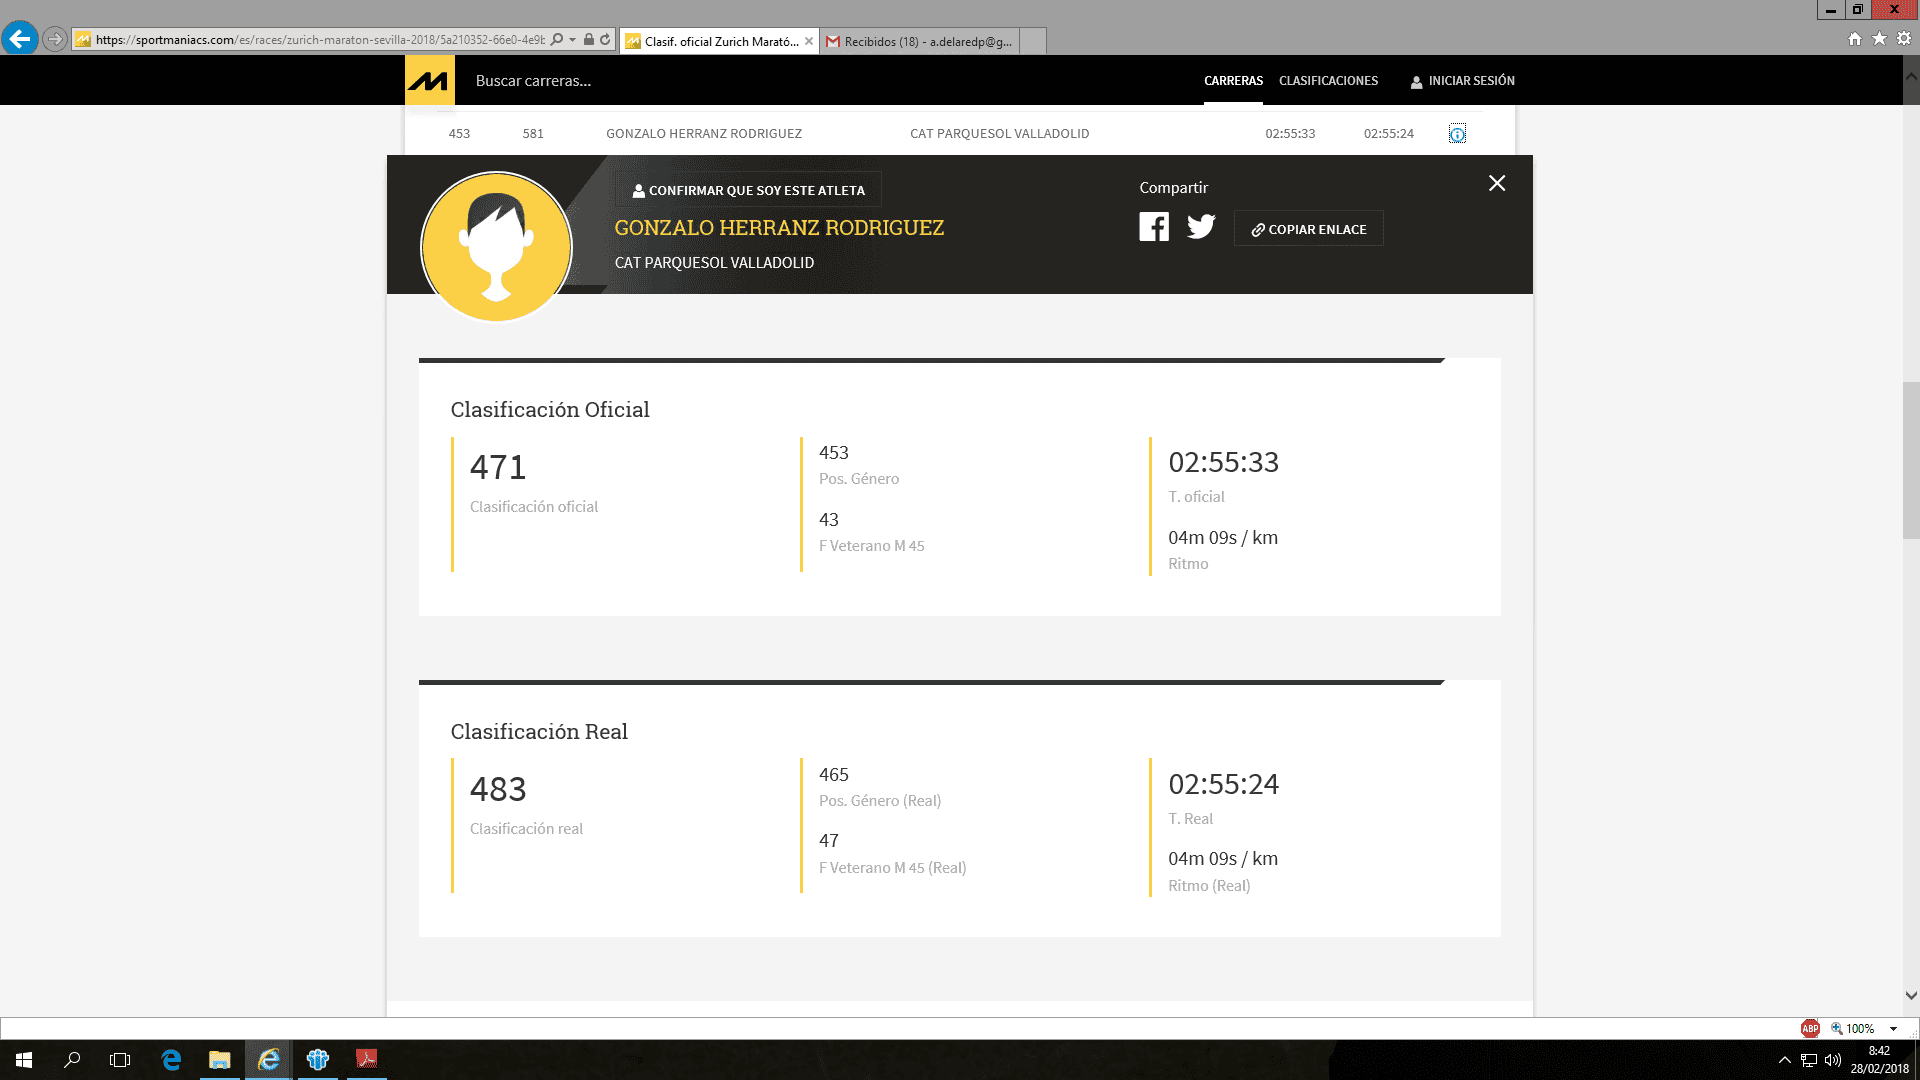
Task: Click the Copiar Enlace button
Action: point(1308,229)
